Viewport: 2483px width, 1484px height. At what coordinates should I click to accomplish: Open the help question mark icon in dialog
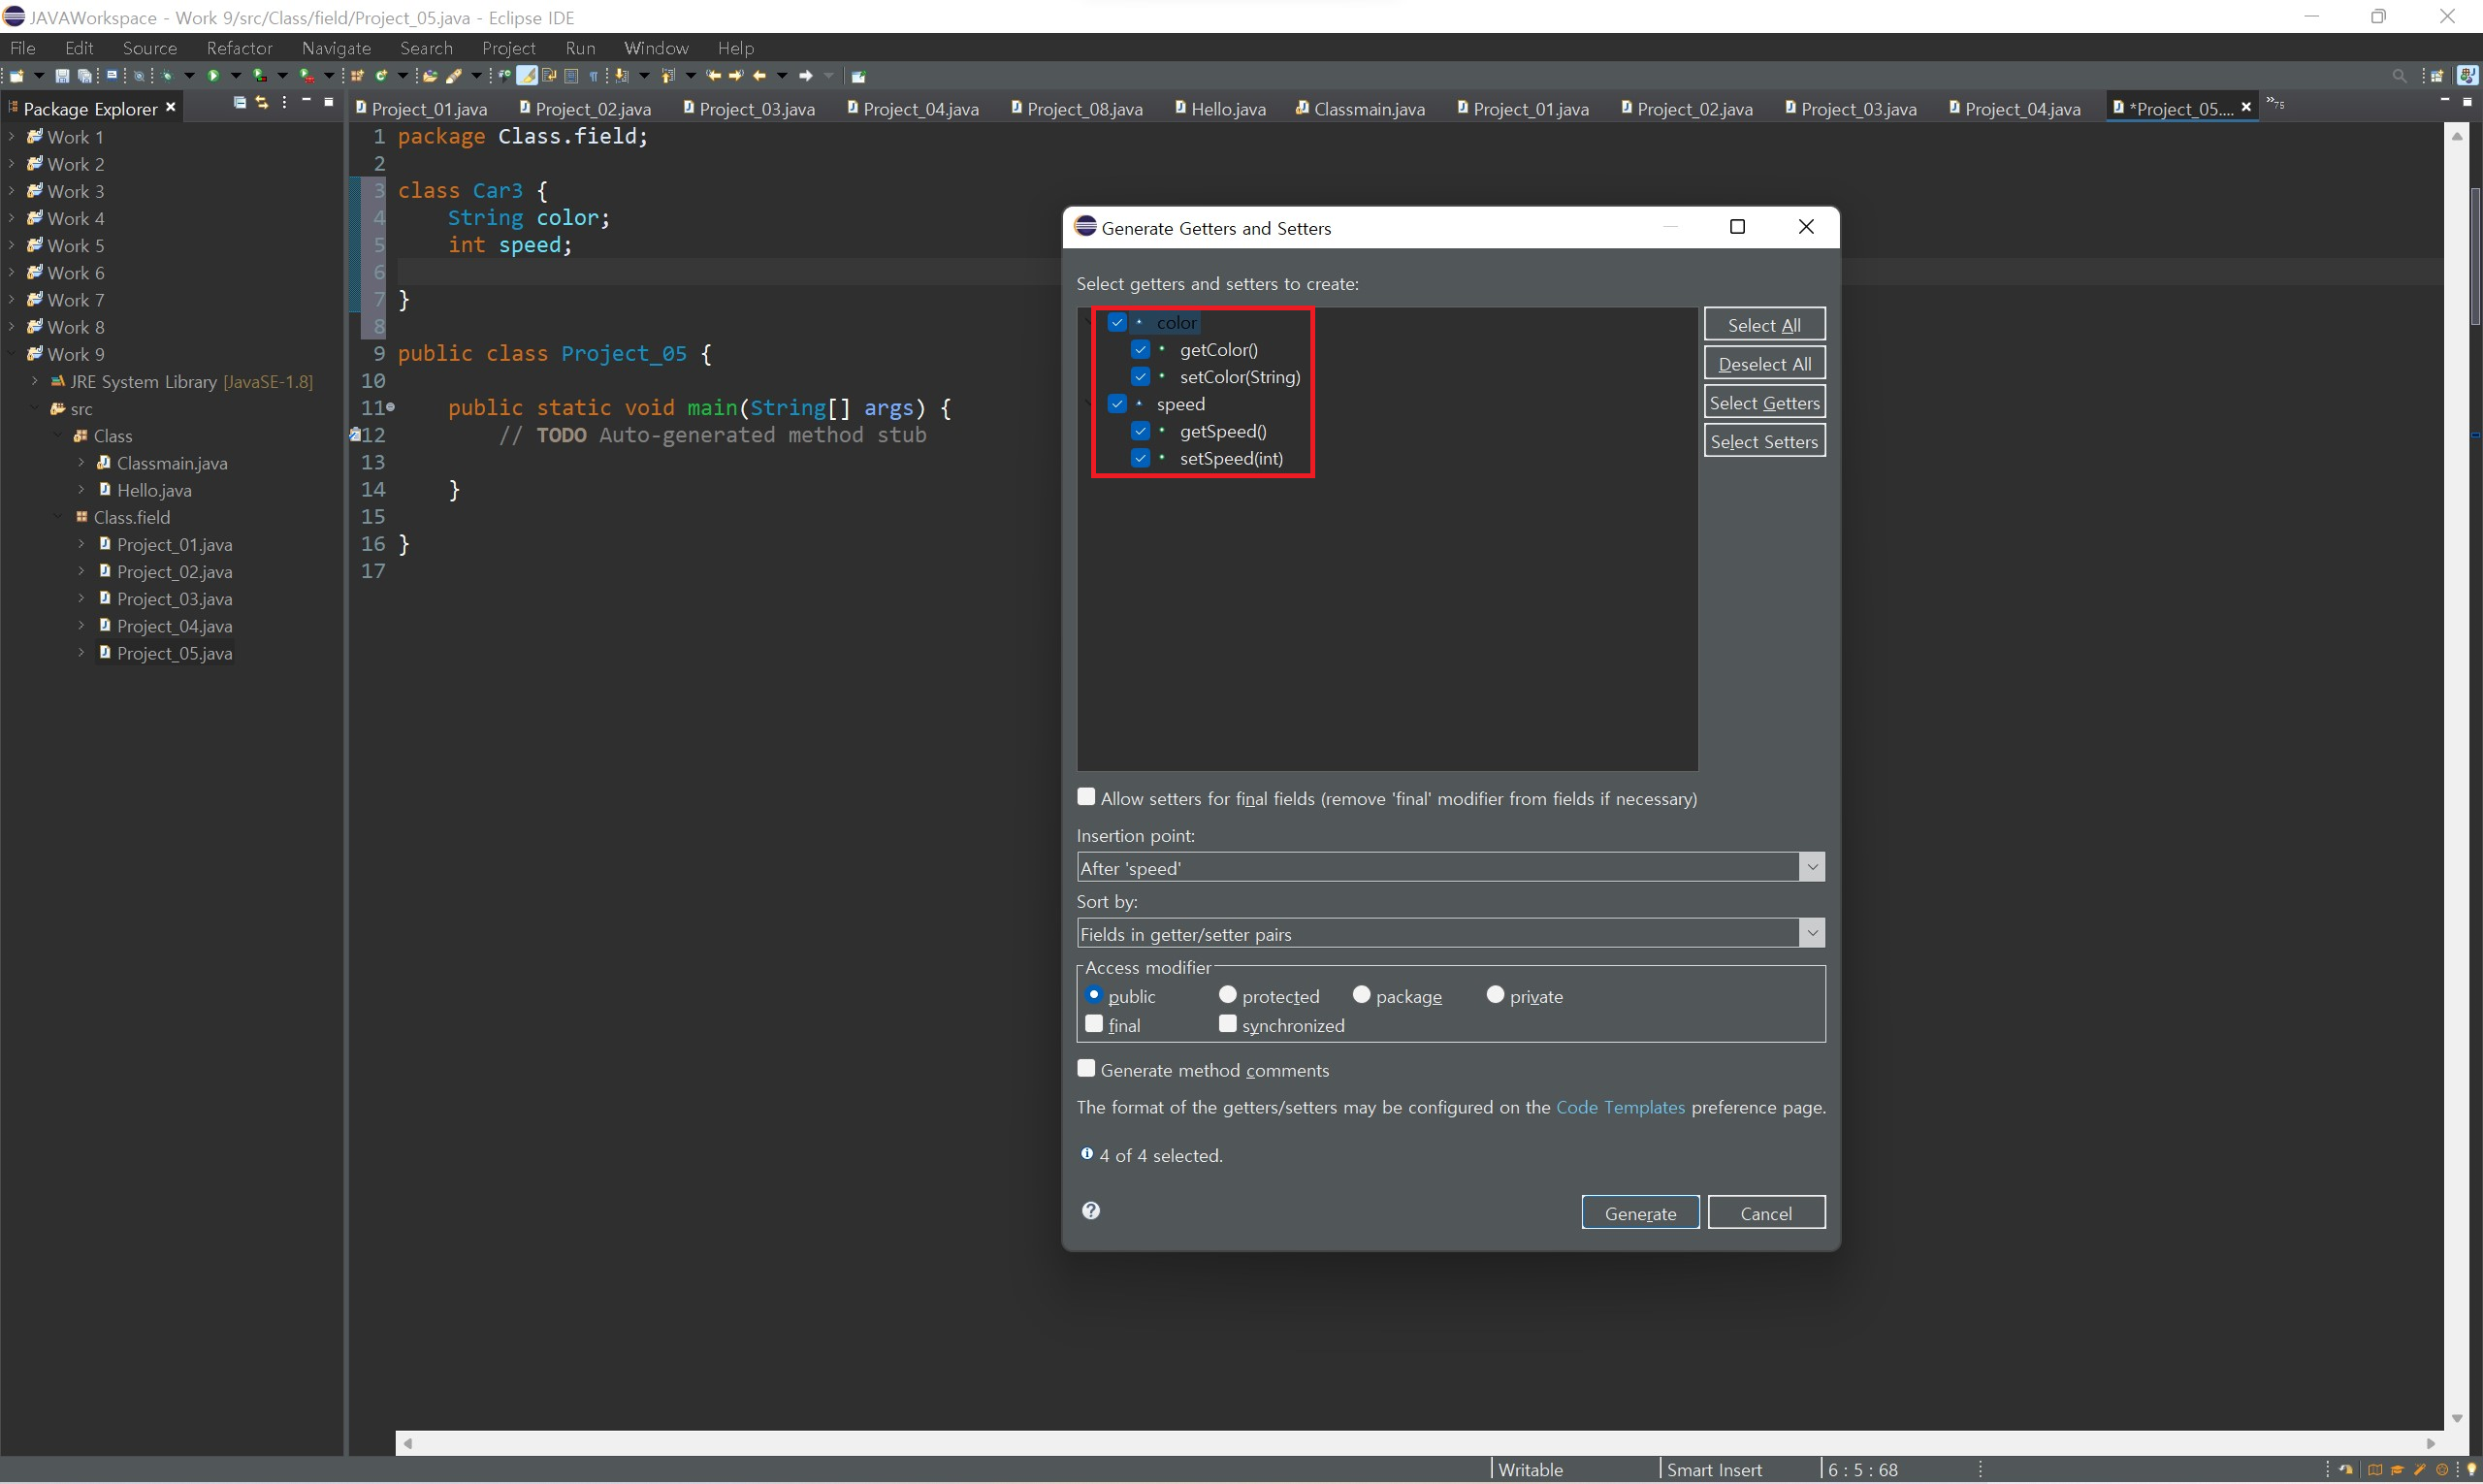(1091, 1211)
